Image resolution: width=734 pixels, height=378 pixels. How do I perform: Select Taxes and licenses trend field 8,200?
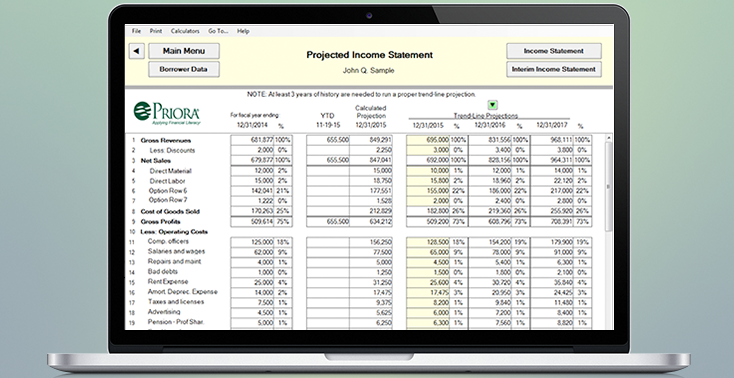pos(428,303)
